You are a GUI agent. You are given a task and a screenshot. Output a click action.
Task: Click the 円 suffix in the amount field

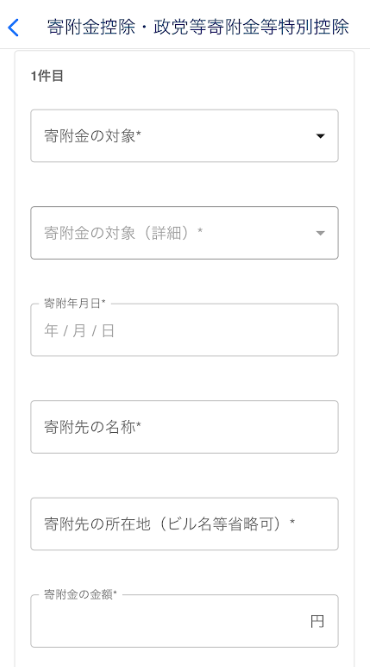317,621
